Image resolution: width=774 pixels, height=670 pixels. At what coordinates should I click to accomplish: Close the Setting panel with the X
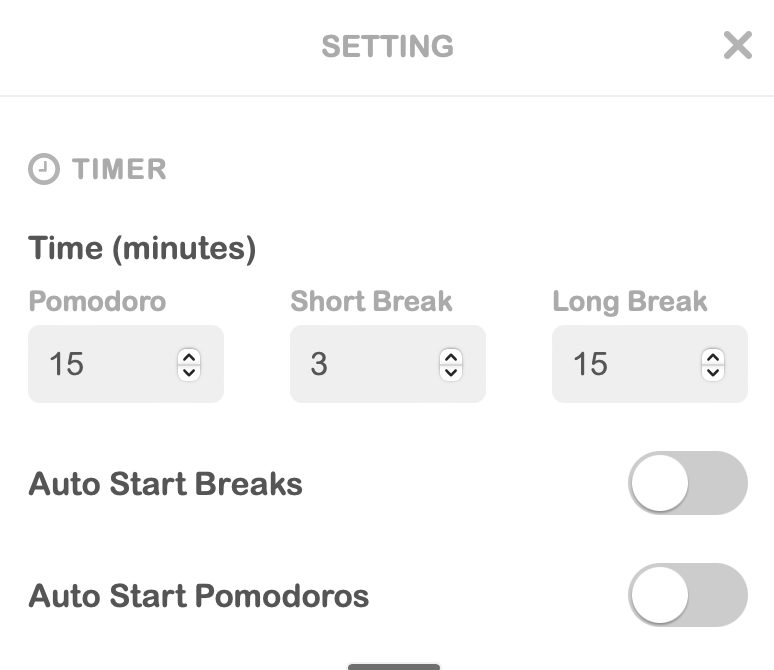pos(737,45)
